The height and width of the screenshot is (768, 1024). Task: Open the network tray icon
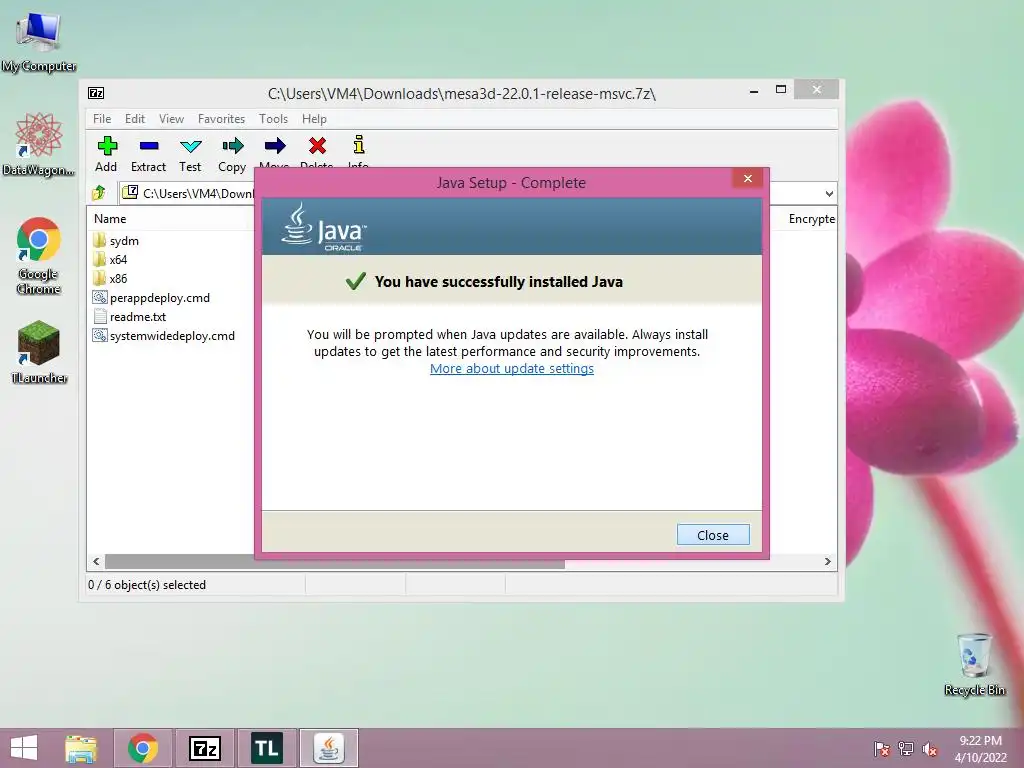coord(906,748)
